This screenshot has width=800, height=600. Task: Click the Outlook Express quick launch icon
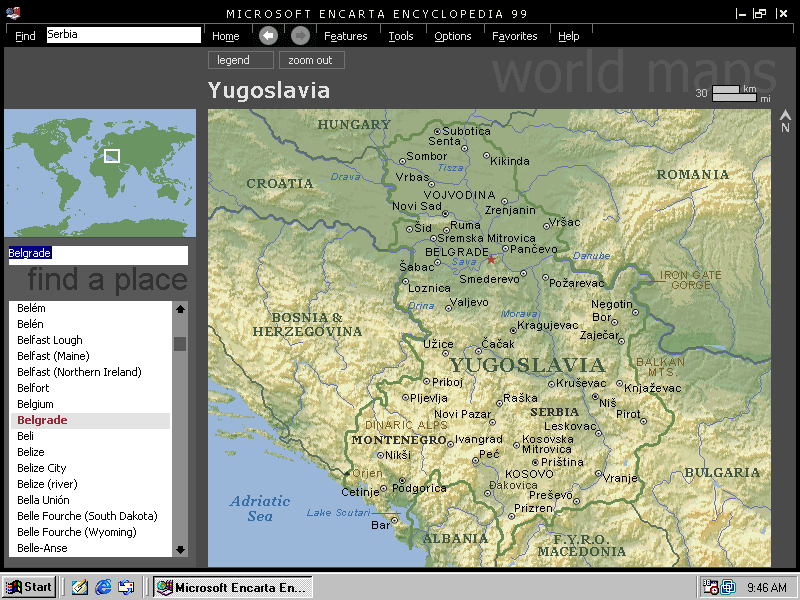(127, 587)
